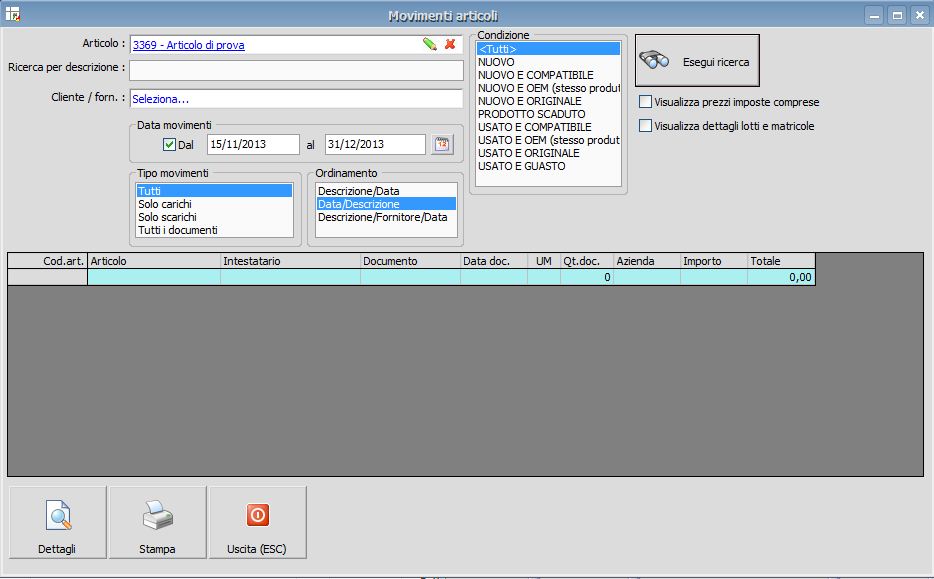Click the end date field 31/12/2013
This screenshot has width=934, height=579.
tap(375, 144)
